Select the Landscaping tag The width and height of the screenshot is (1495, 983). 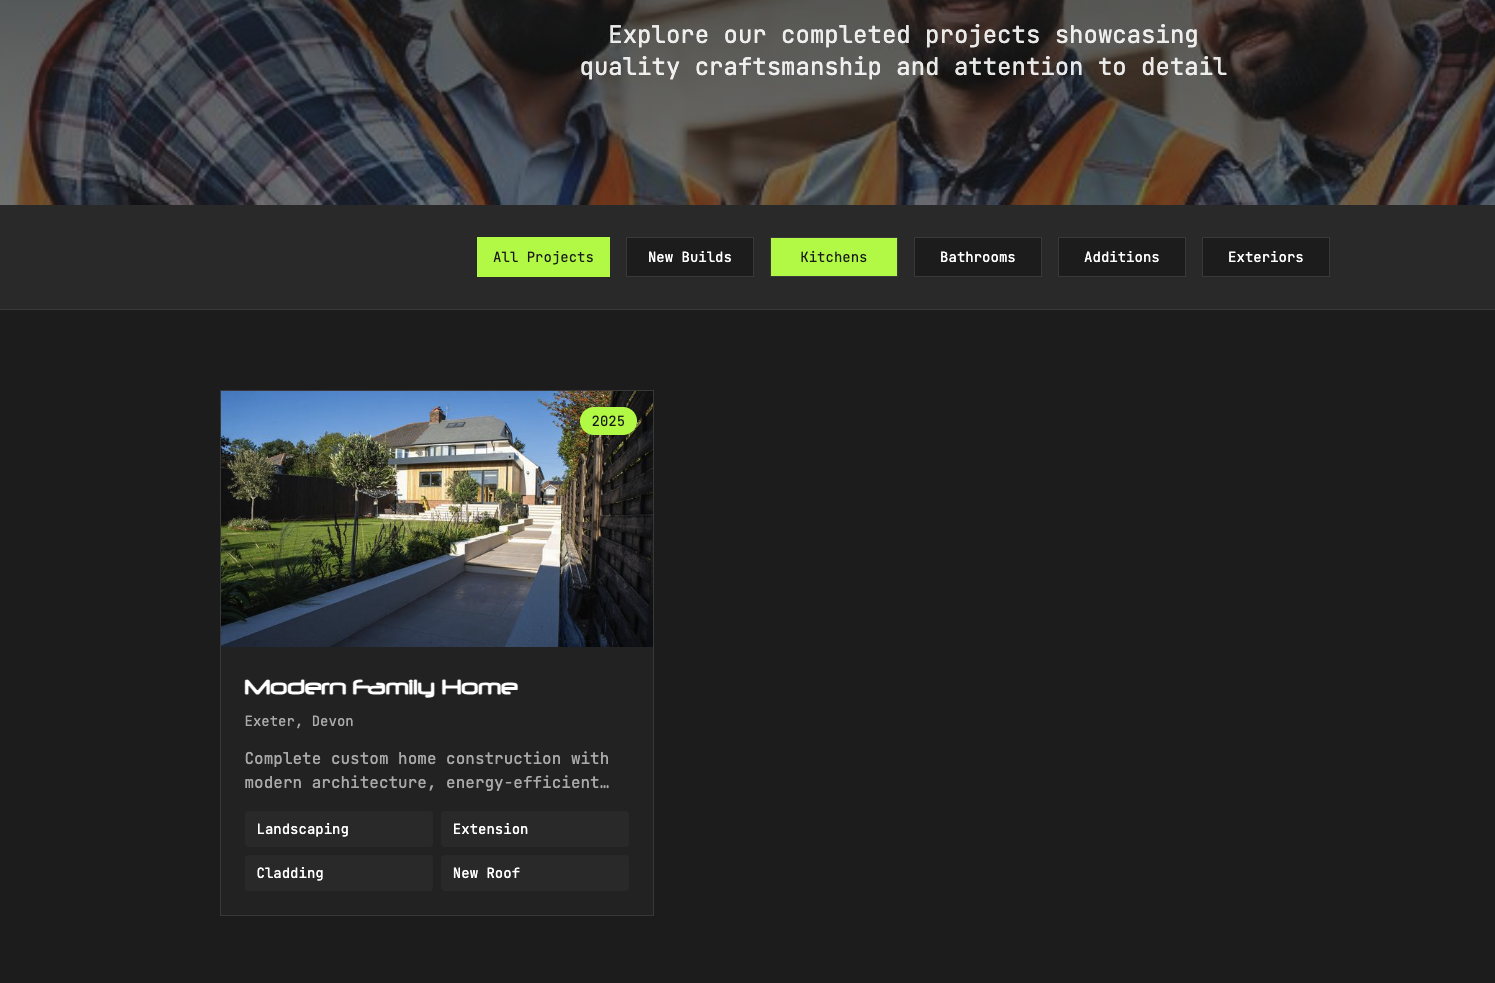point(338,829)
